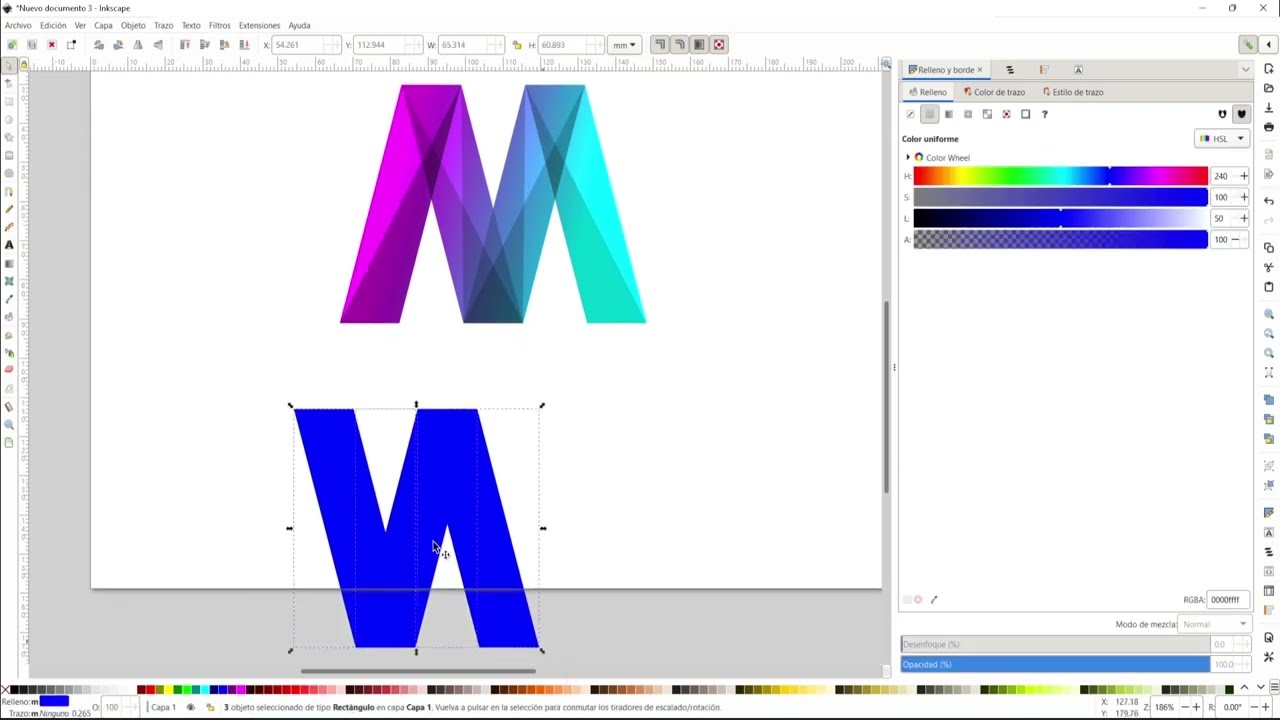Screen dimensions: 1280x720
Task: Open the dock panel chevron menu
Action: click(x=1245, y=70)
